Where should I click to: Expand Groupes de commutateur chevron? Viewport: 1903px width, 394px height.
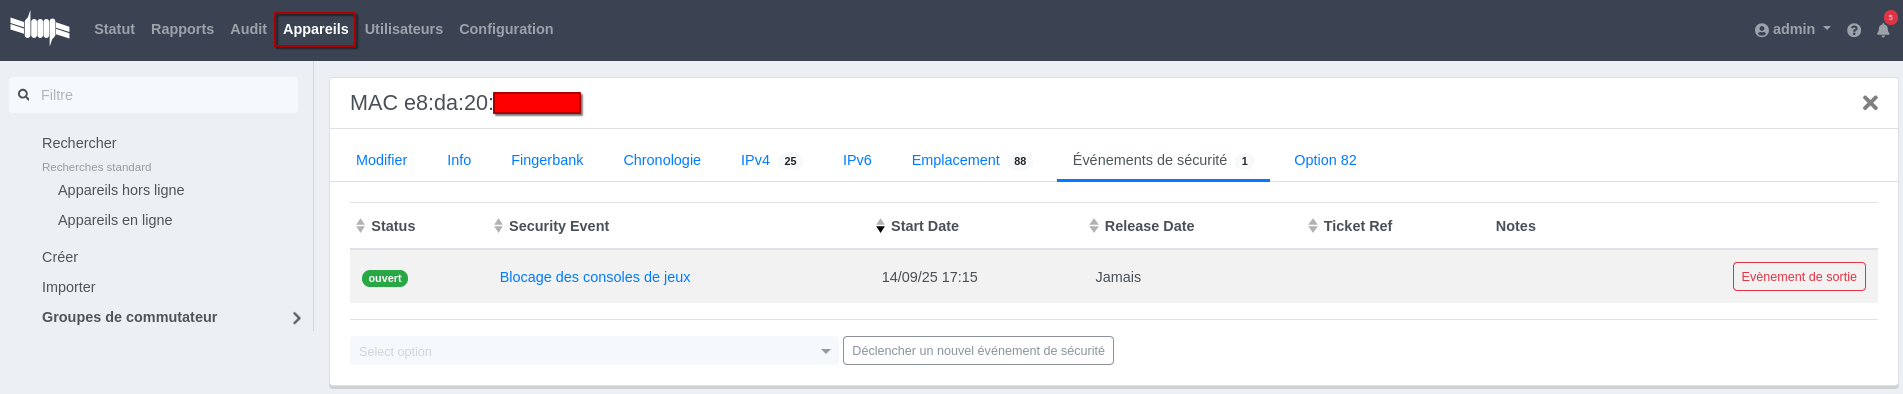point(296,318)
